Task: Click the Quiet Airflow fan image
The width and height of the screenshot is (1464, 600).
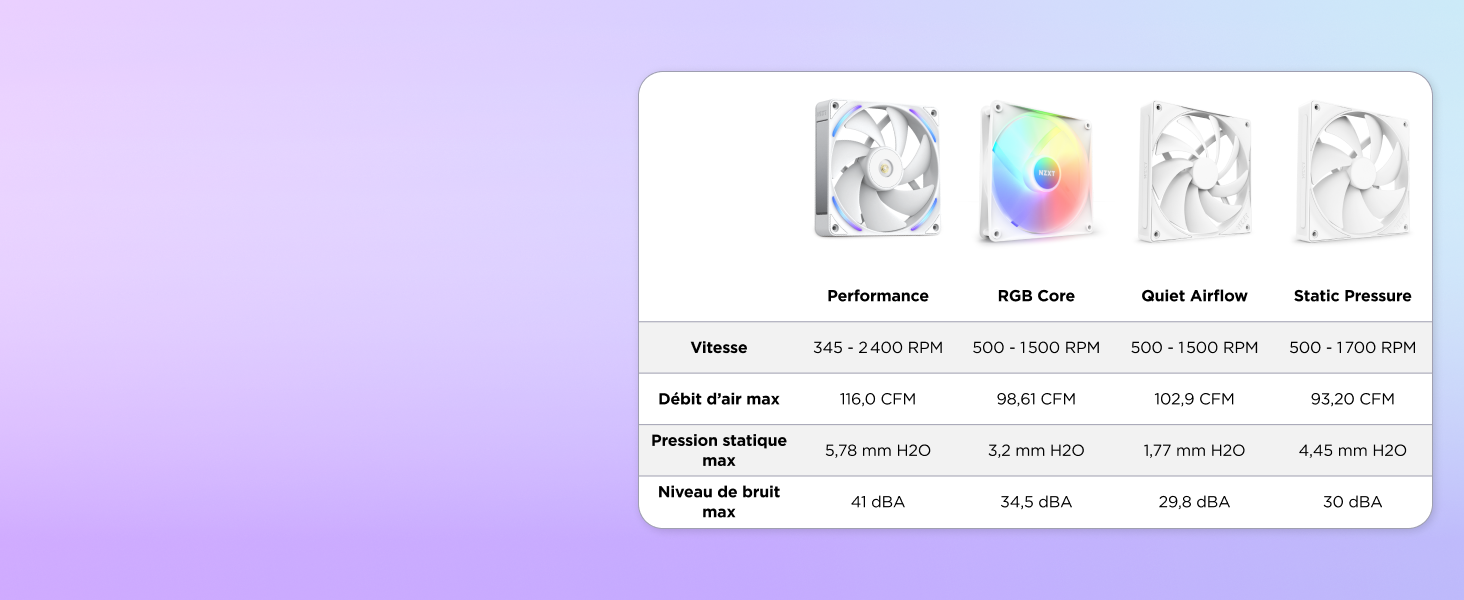Action: pos(1194,172)
